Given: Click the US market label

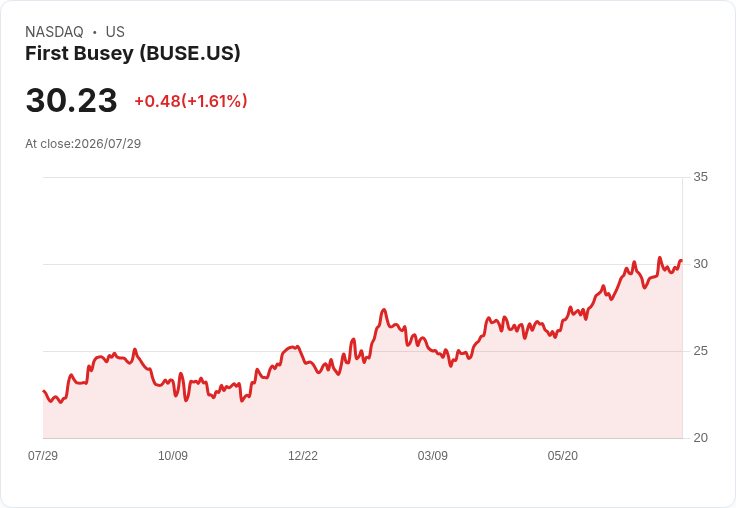Looking at the screenshot, I should (x=115, y=32).
